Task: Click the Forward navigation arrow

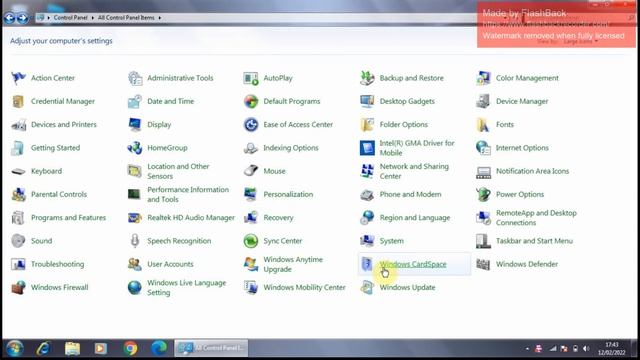Action: pos(22,18)
